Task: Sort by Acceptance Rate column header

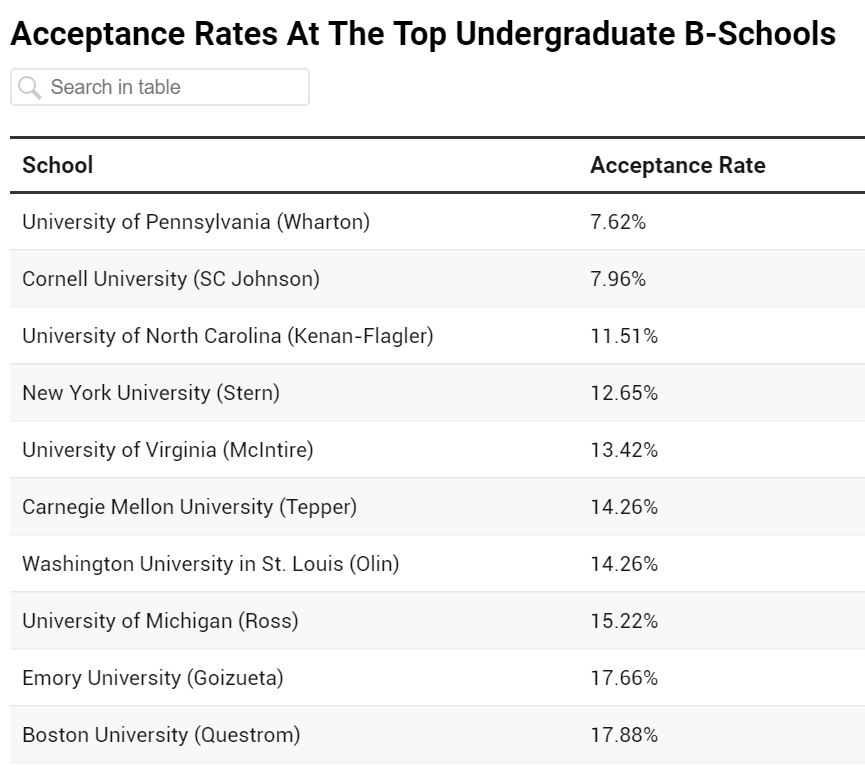Action: (677, 165)
